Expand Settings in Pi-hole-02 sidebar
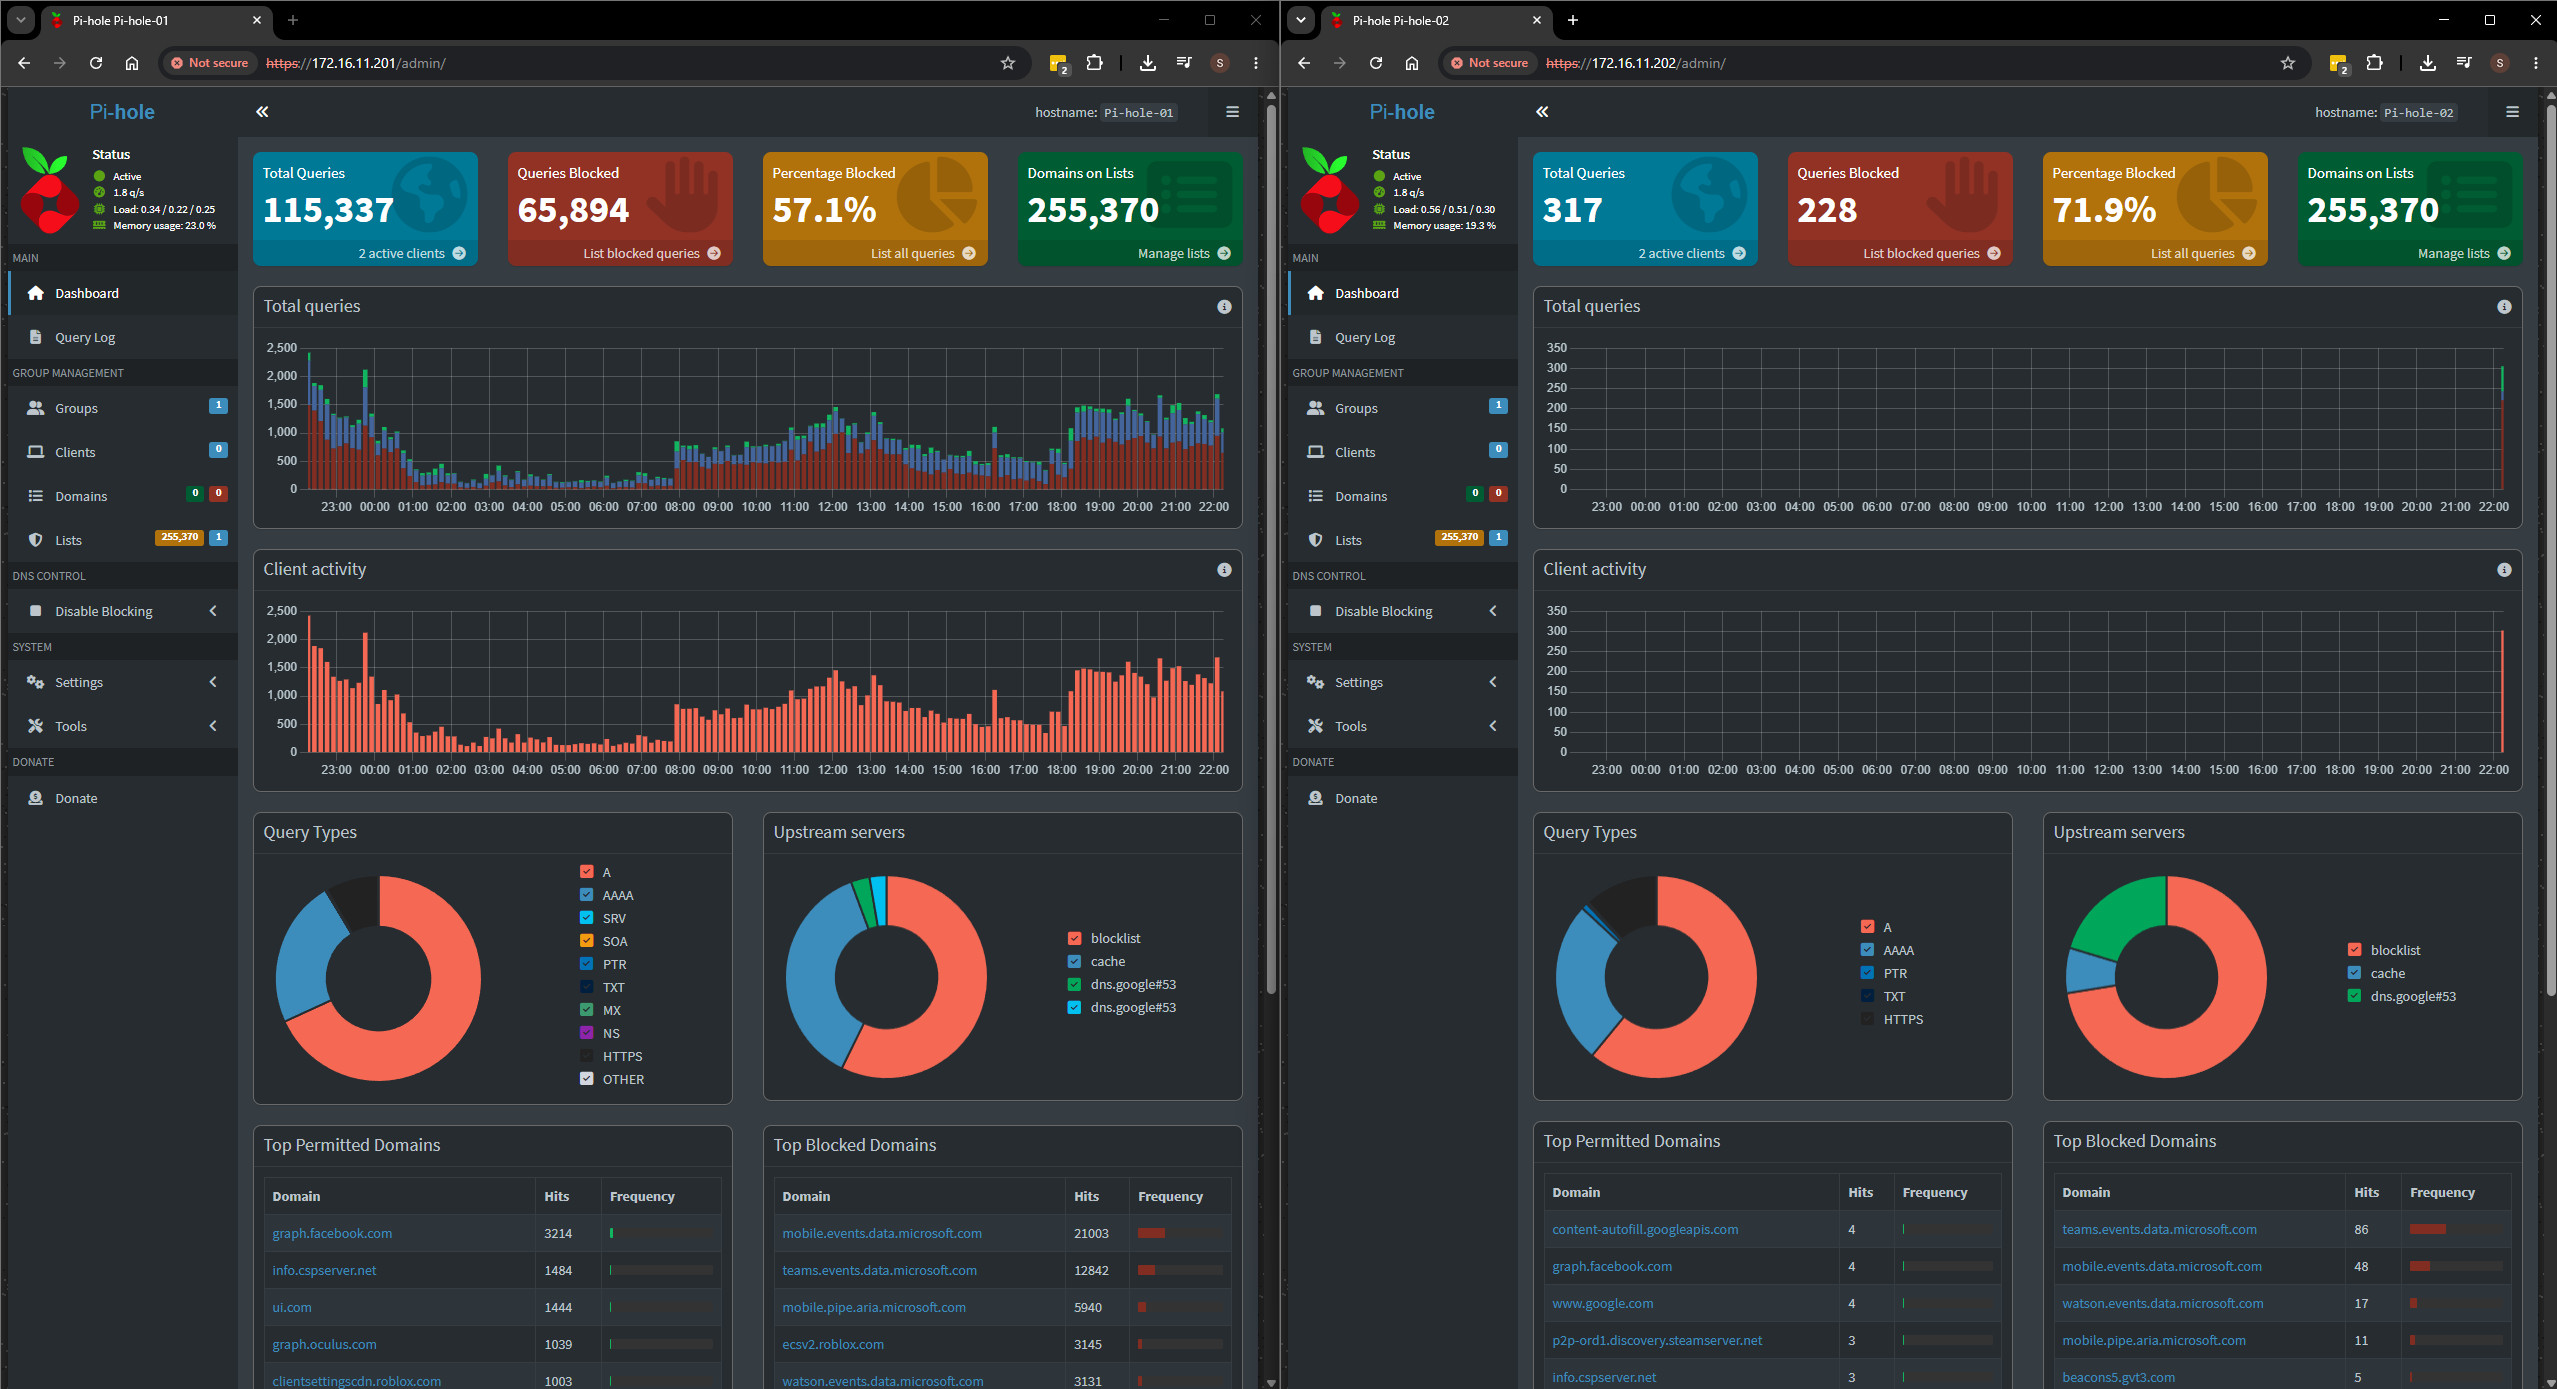Image resolution: width=2557 pixels, height=1389 pixels. (x=1403, y=682)
